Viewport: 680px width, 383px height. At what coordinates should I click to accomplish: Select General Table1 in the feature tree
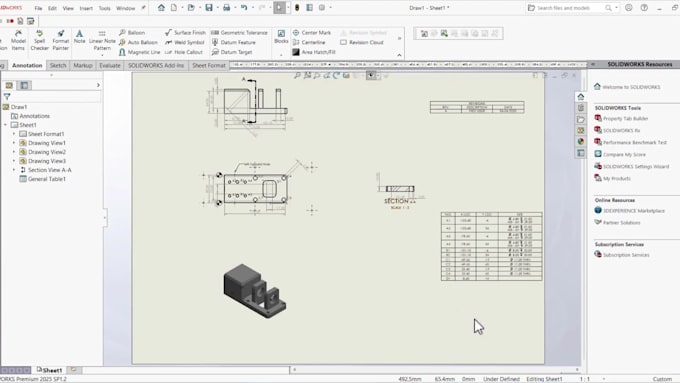tap(42, 179)
